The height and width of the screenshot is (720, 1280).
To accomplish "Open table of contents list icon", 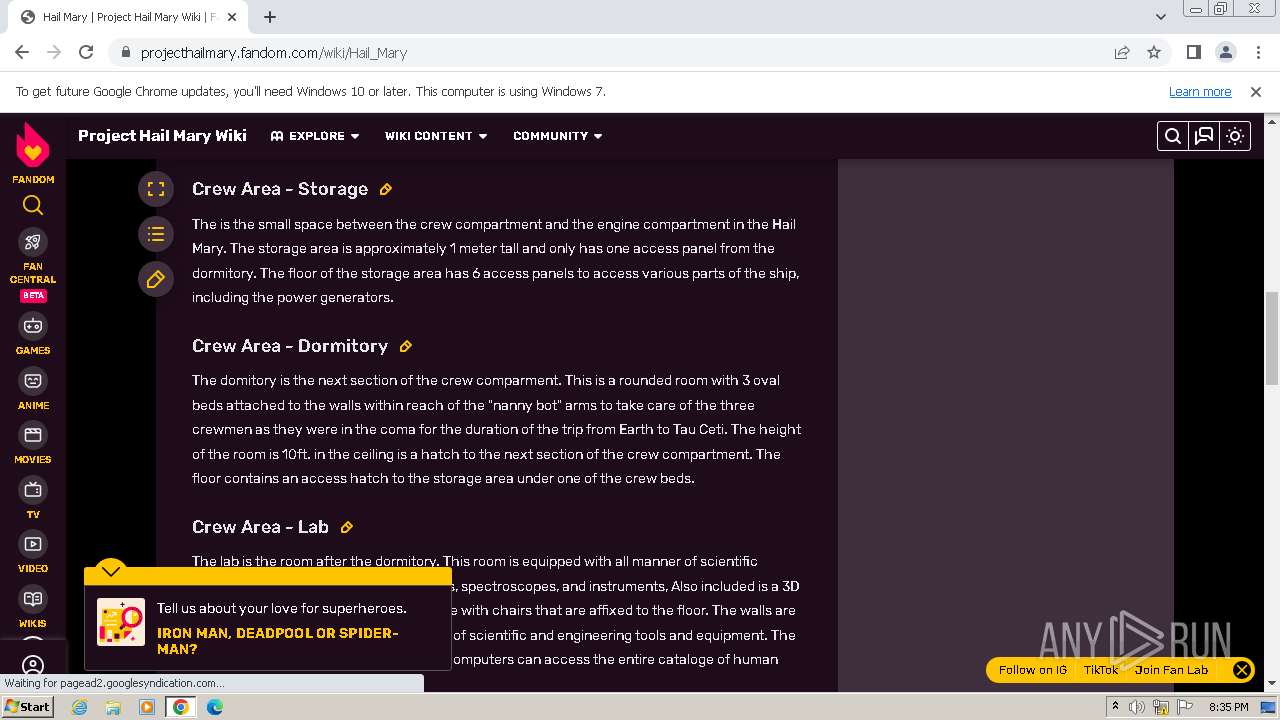I will click(156, 234).
